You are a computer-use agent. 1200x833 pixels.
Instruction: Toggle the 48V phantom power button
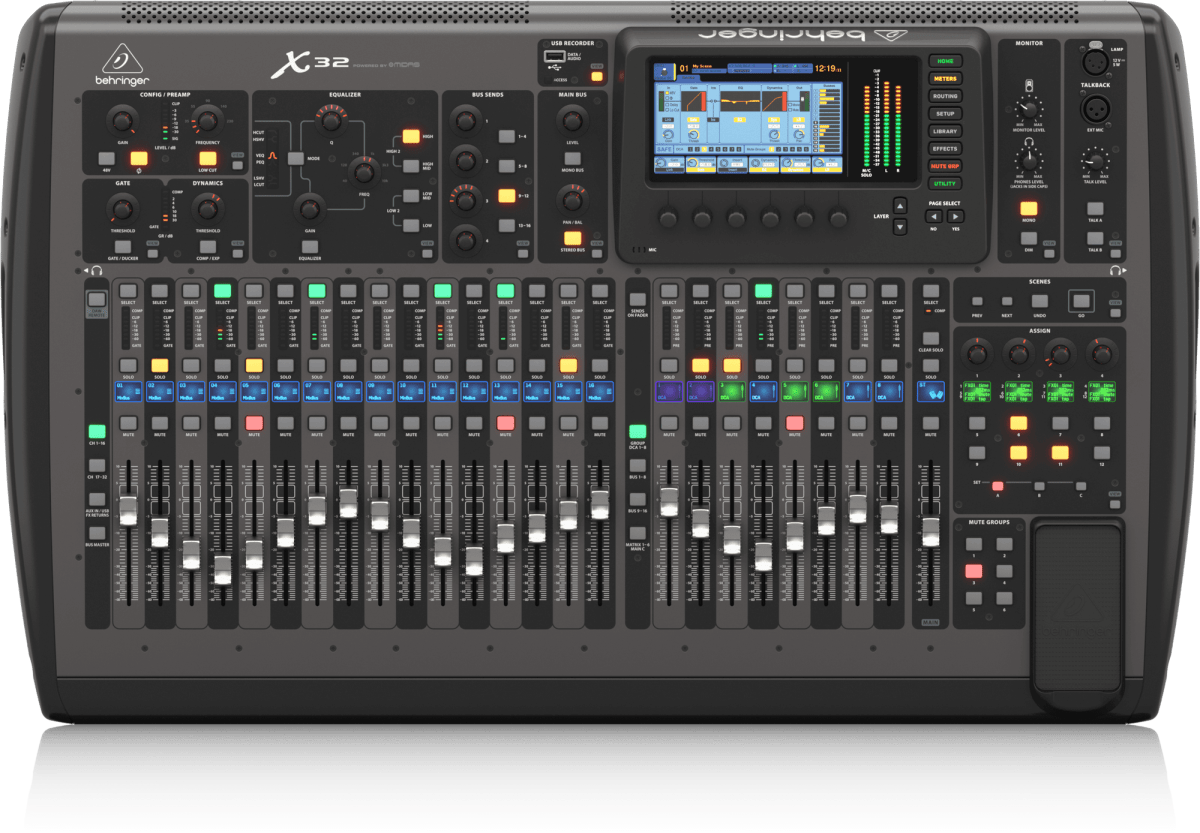106,158
